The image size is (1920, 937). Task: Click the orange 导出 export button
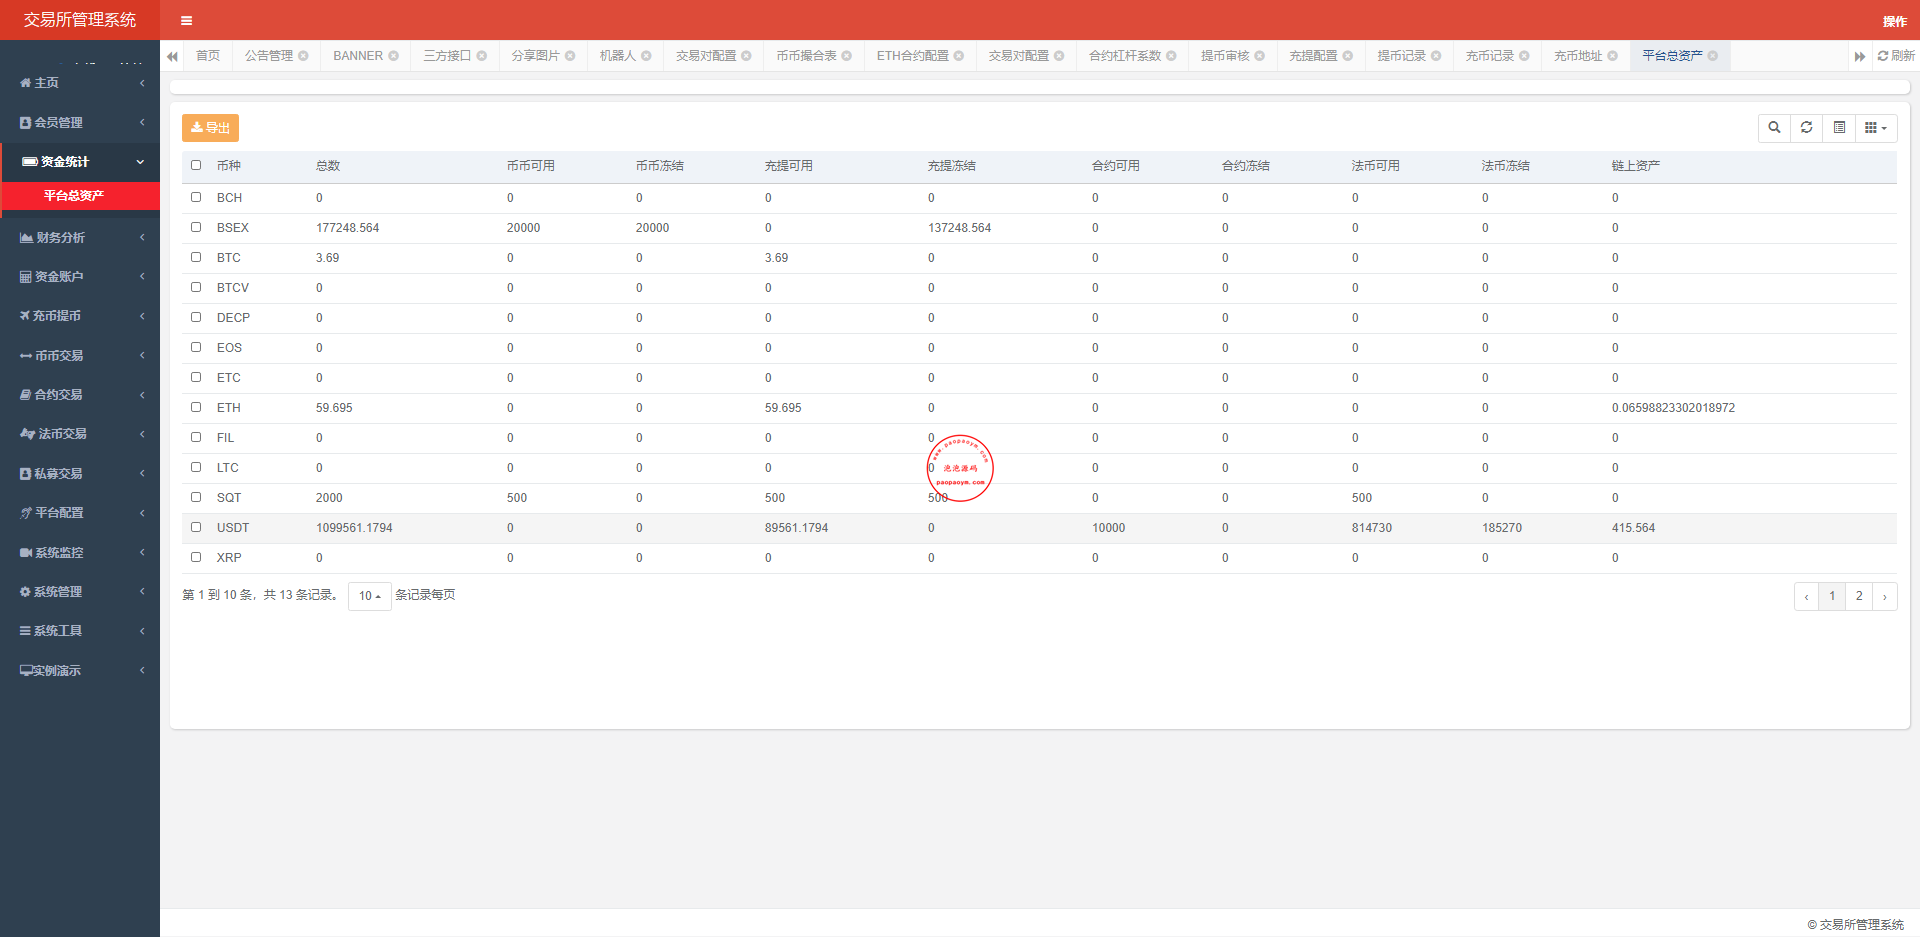click(210, 128)
